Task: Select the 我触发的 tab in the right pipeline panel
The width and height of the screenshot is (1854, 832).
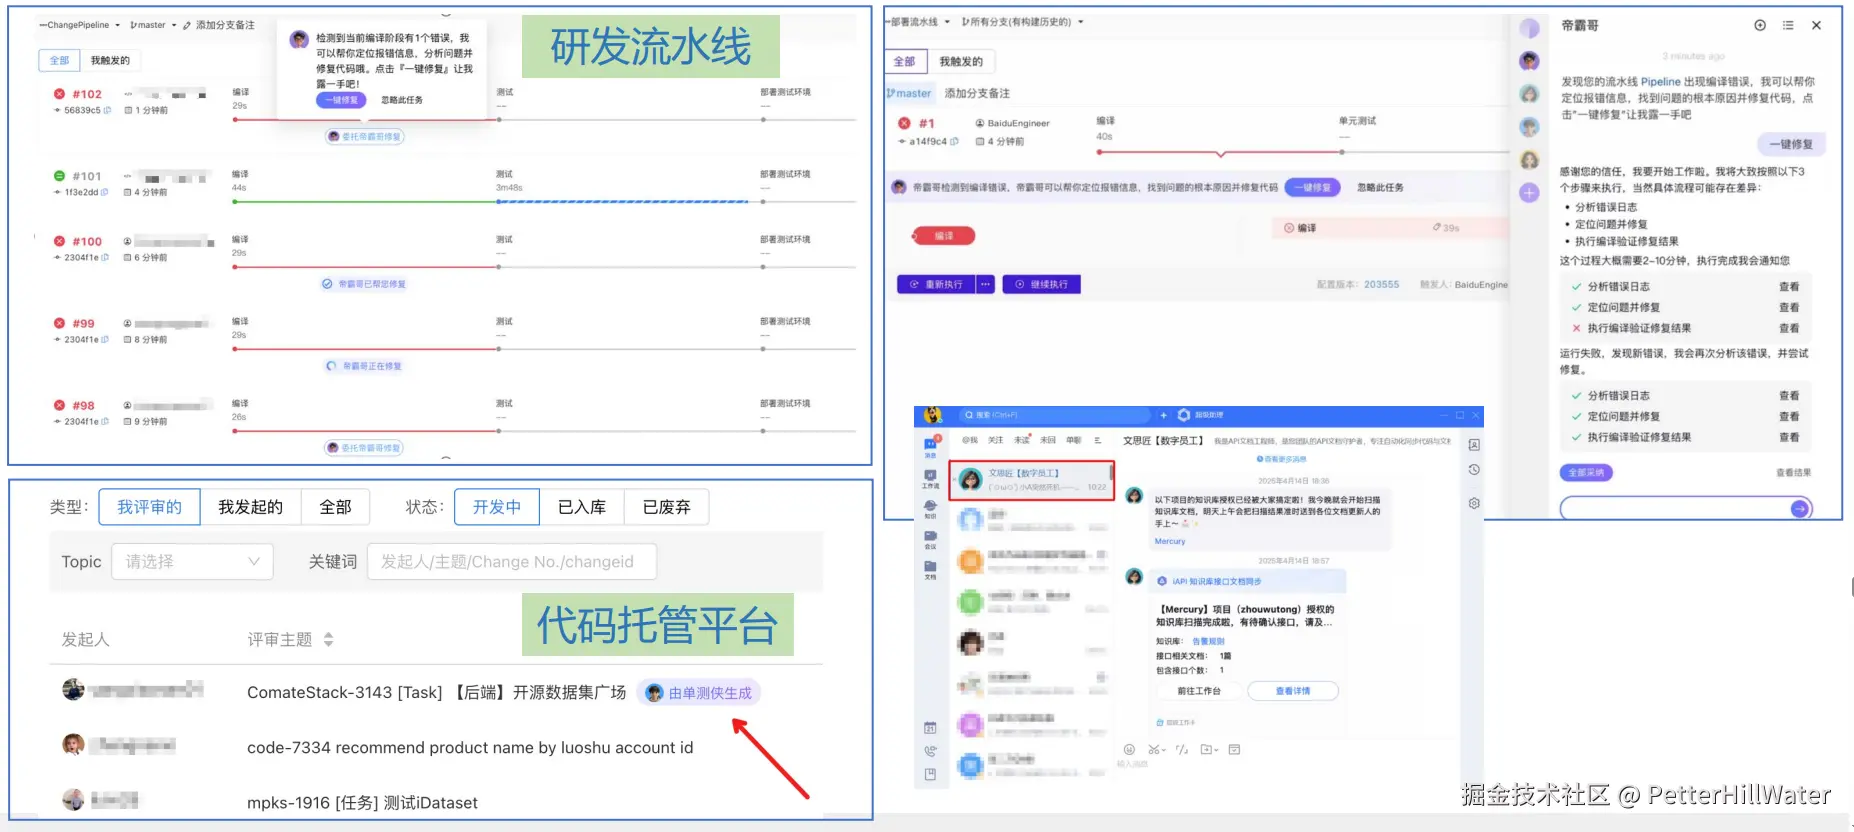Action: pos(960,61)
